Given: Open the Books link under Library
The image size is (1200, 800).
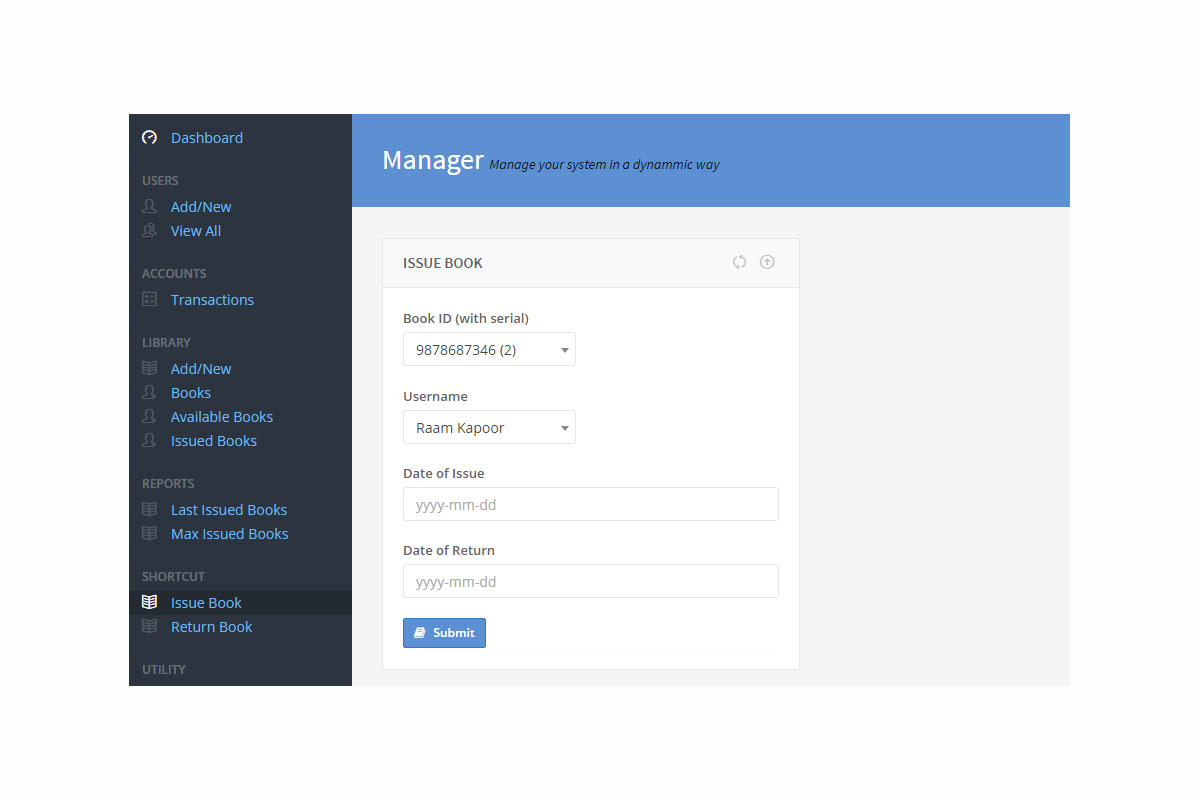Looking at the screenshot, I should [190, 393].
